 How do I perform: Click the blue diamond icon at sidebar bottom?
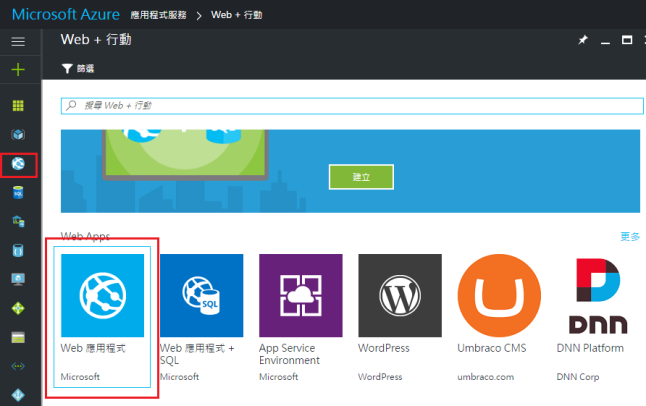pos(18,395)
